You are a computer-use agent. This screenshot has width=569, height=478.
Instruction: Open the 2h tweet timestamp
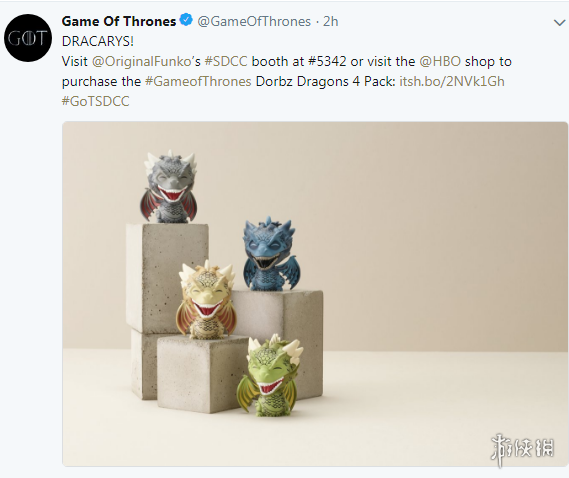click(x=331, y=21)
